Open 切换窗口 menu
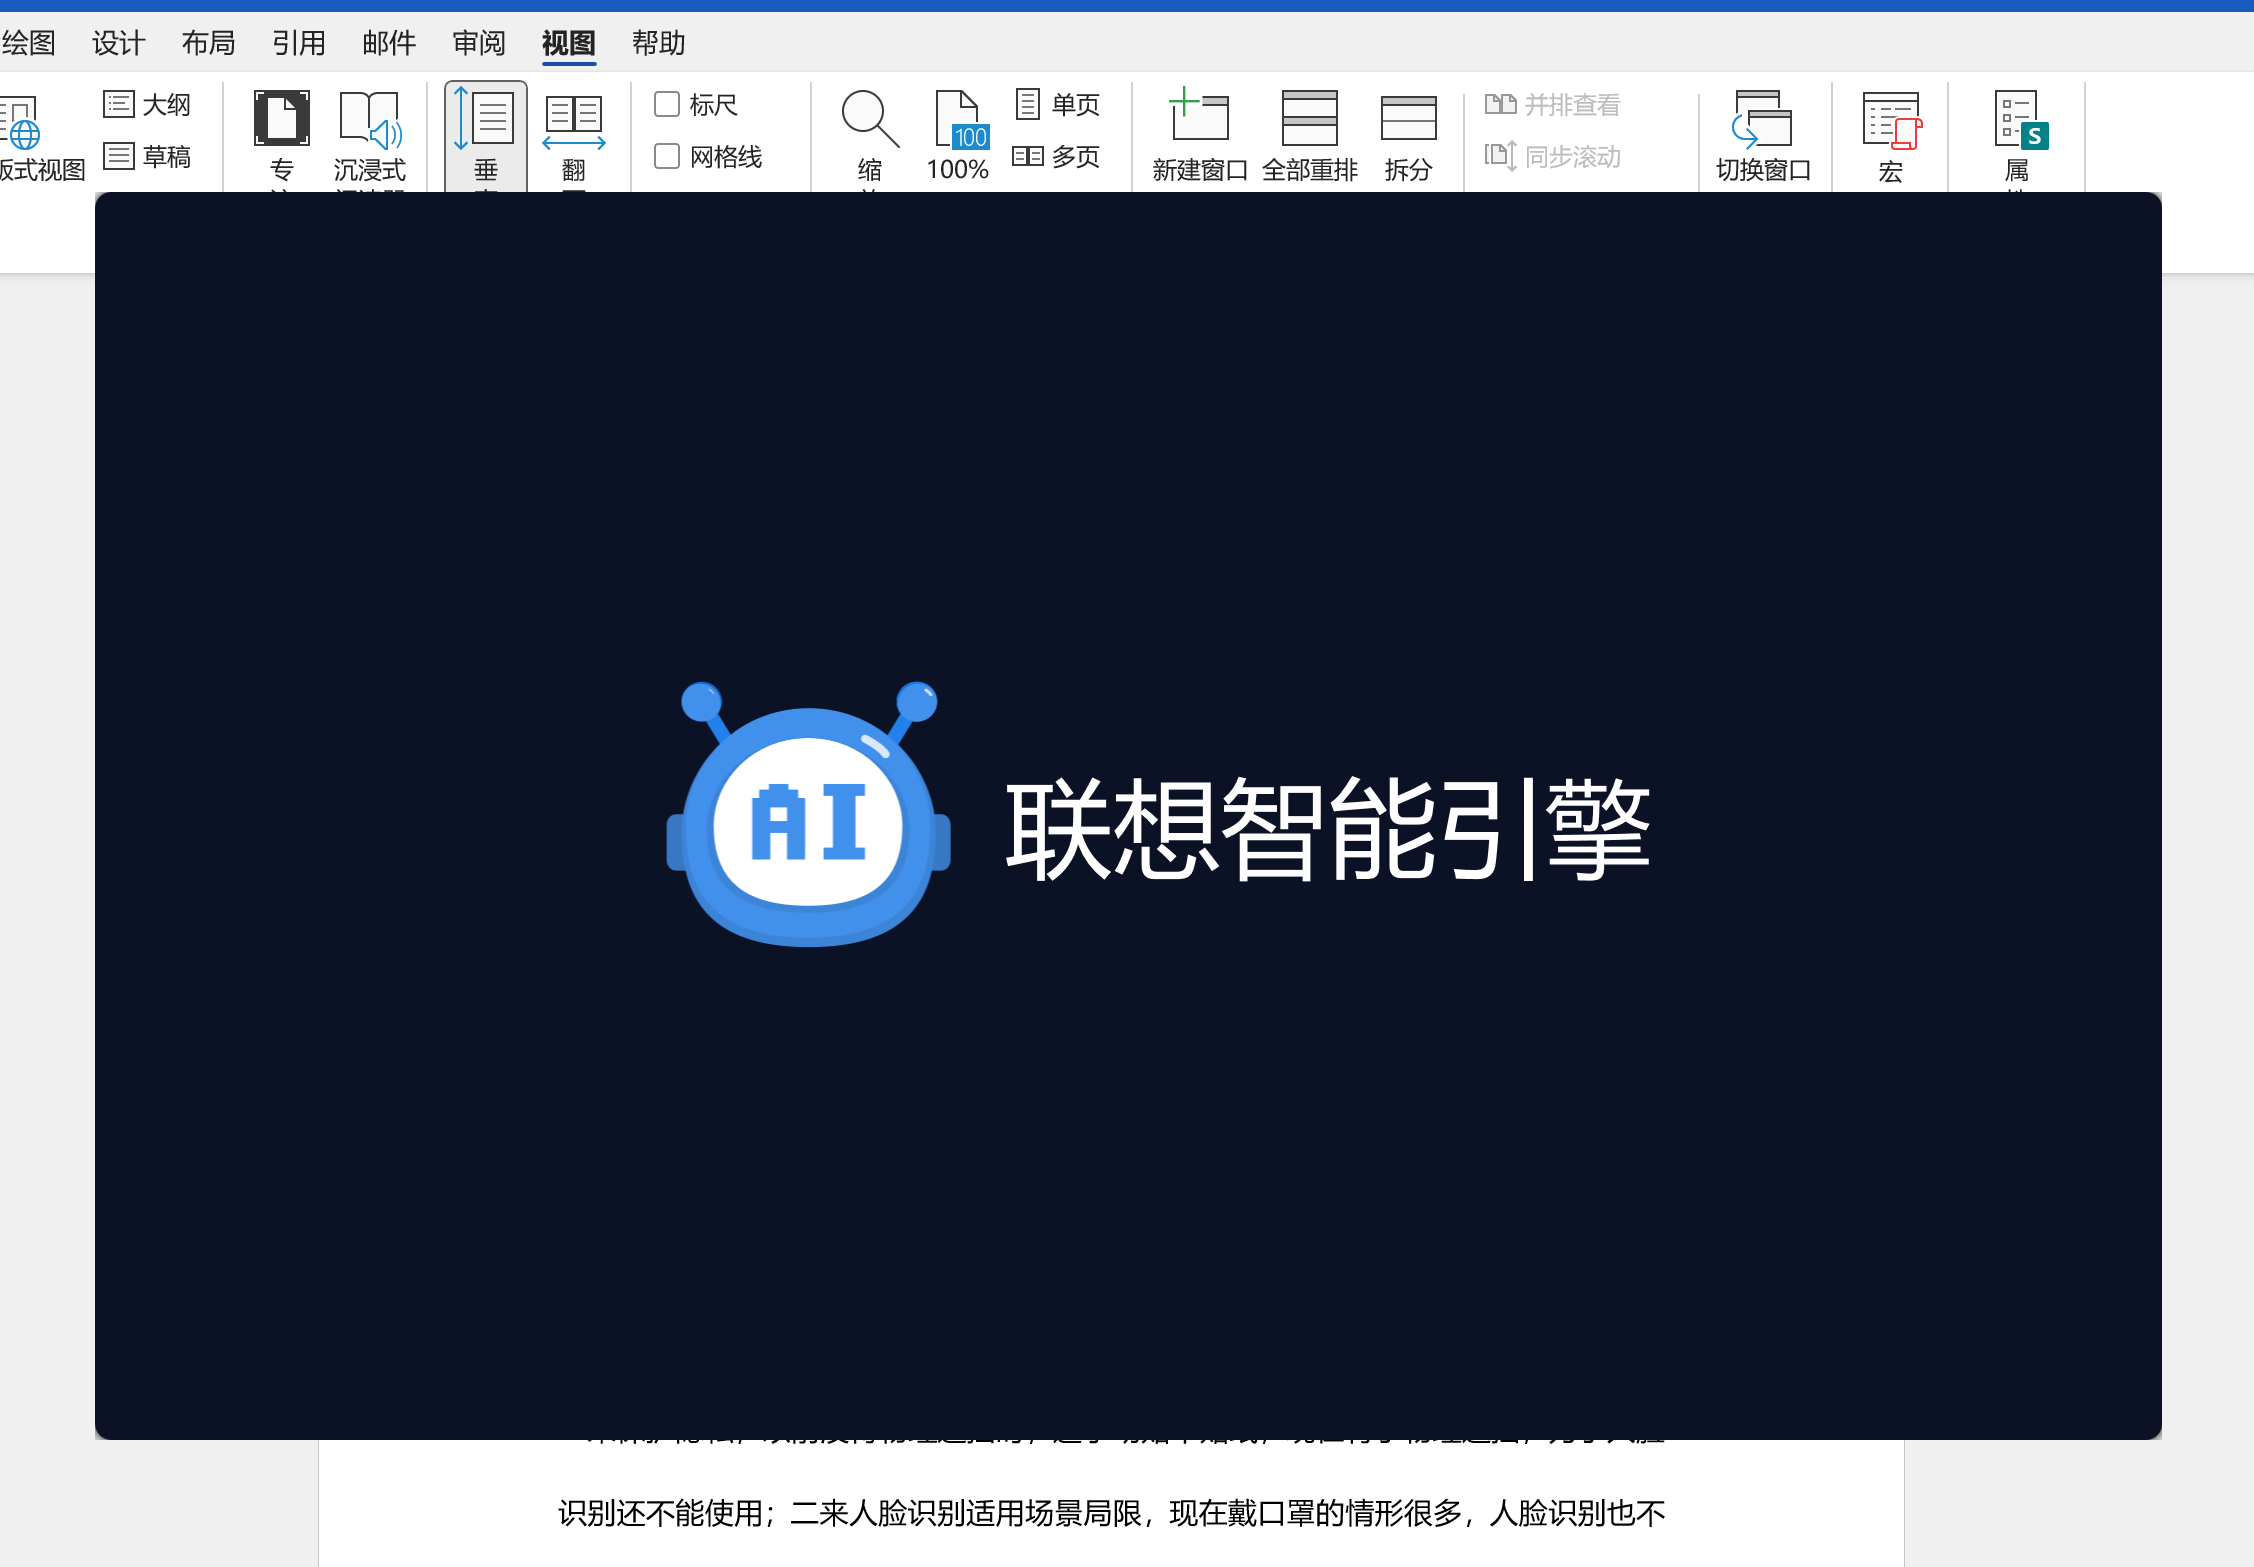The height and width of the screenshot is (1567, 2254). pyautogui.click(x=1763, y=137)
